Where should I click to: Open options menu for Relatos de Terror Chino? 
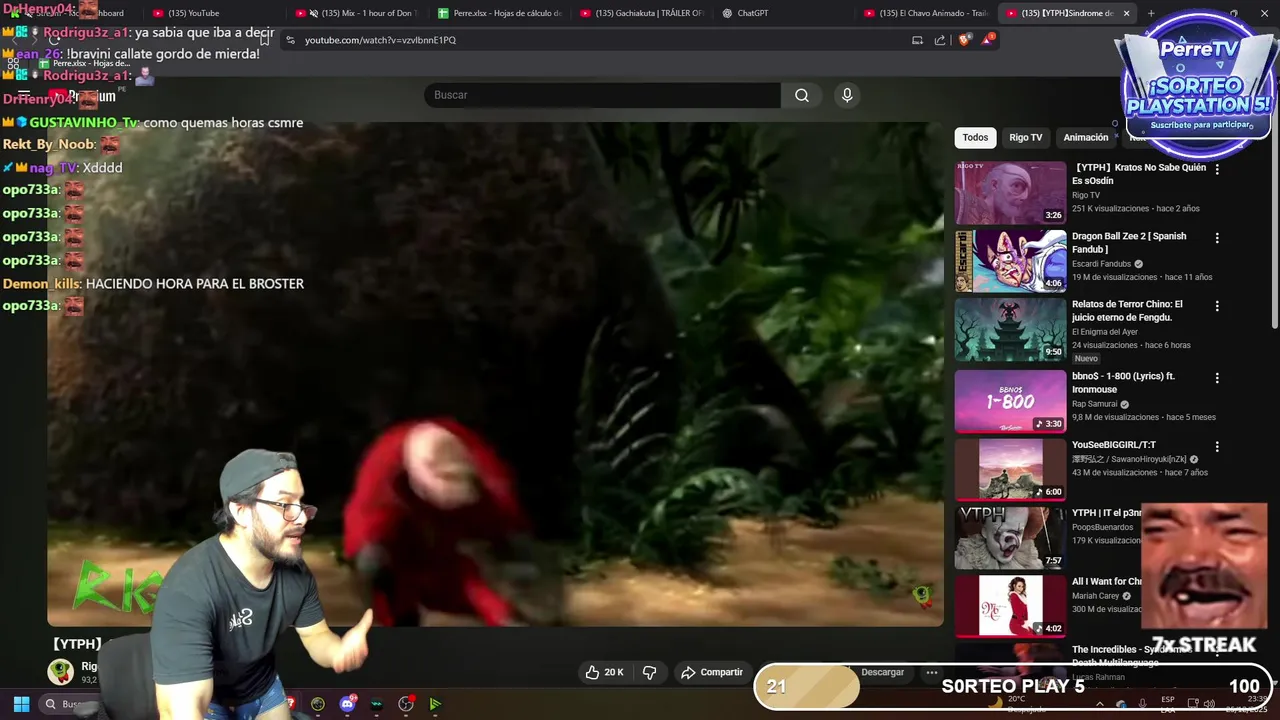coord(1217,306)
